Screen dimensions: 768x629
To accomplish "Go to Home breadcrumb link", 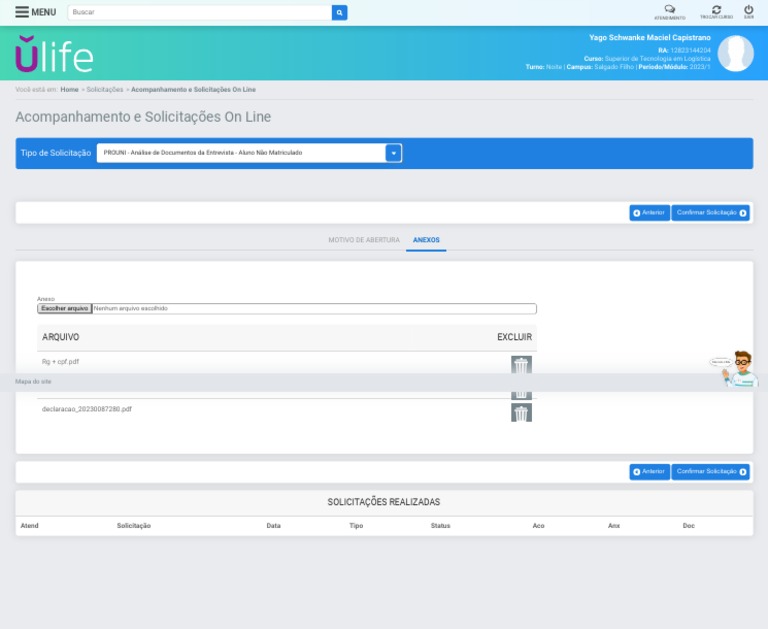I will [69, 89].
